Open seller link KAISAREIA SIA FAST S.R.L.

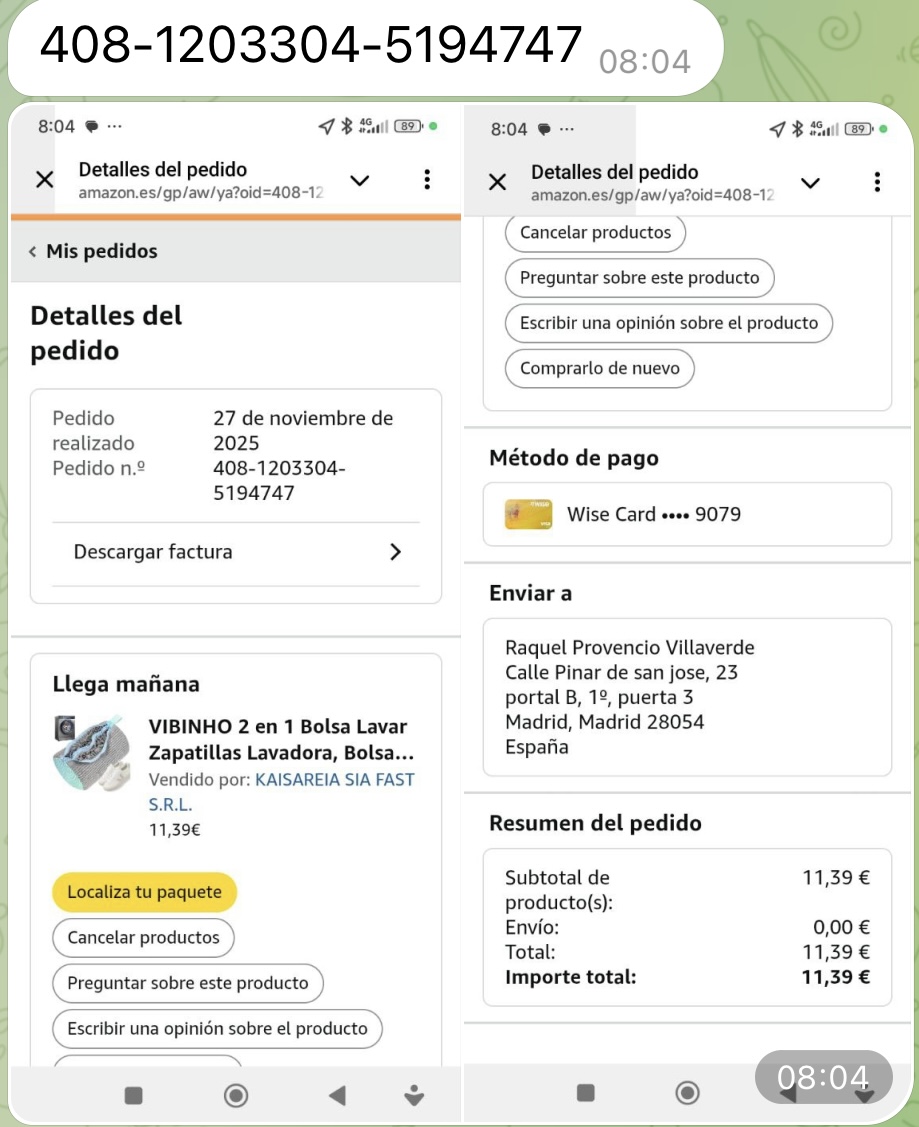334,780
